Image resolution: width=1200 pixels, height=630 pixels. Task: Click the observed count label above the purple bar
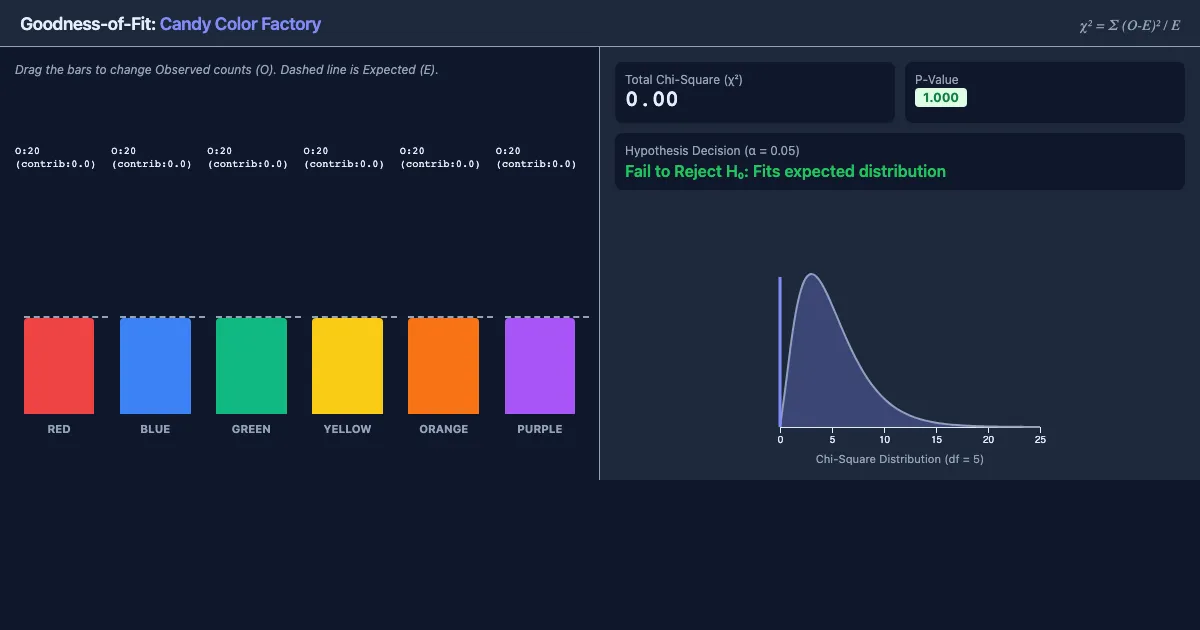tap(536, 158)
